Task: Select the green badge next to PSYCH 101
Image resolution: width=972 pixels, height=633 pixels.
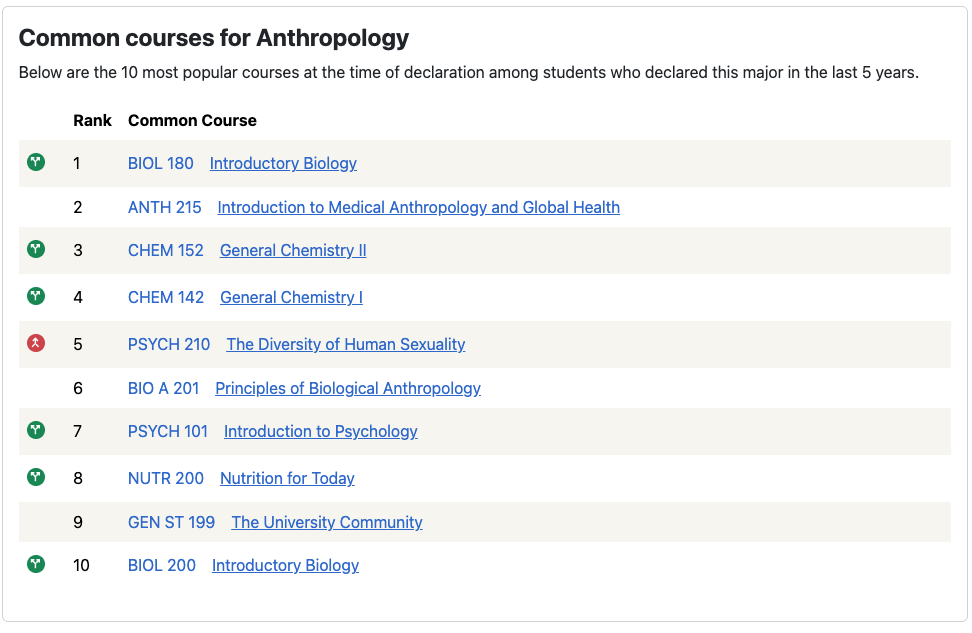Action: click(36, 430)
